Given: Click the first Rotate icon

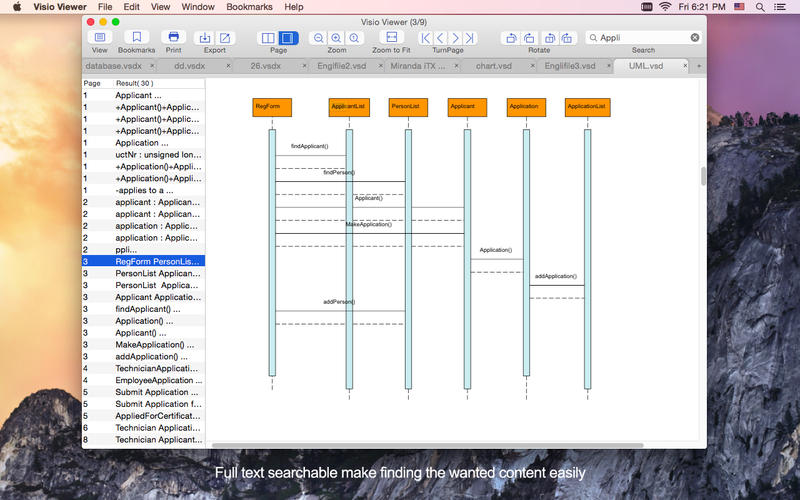Looking at the screenshot, I should click(x=511, y=38).
